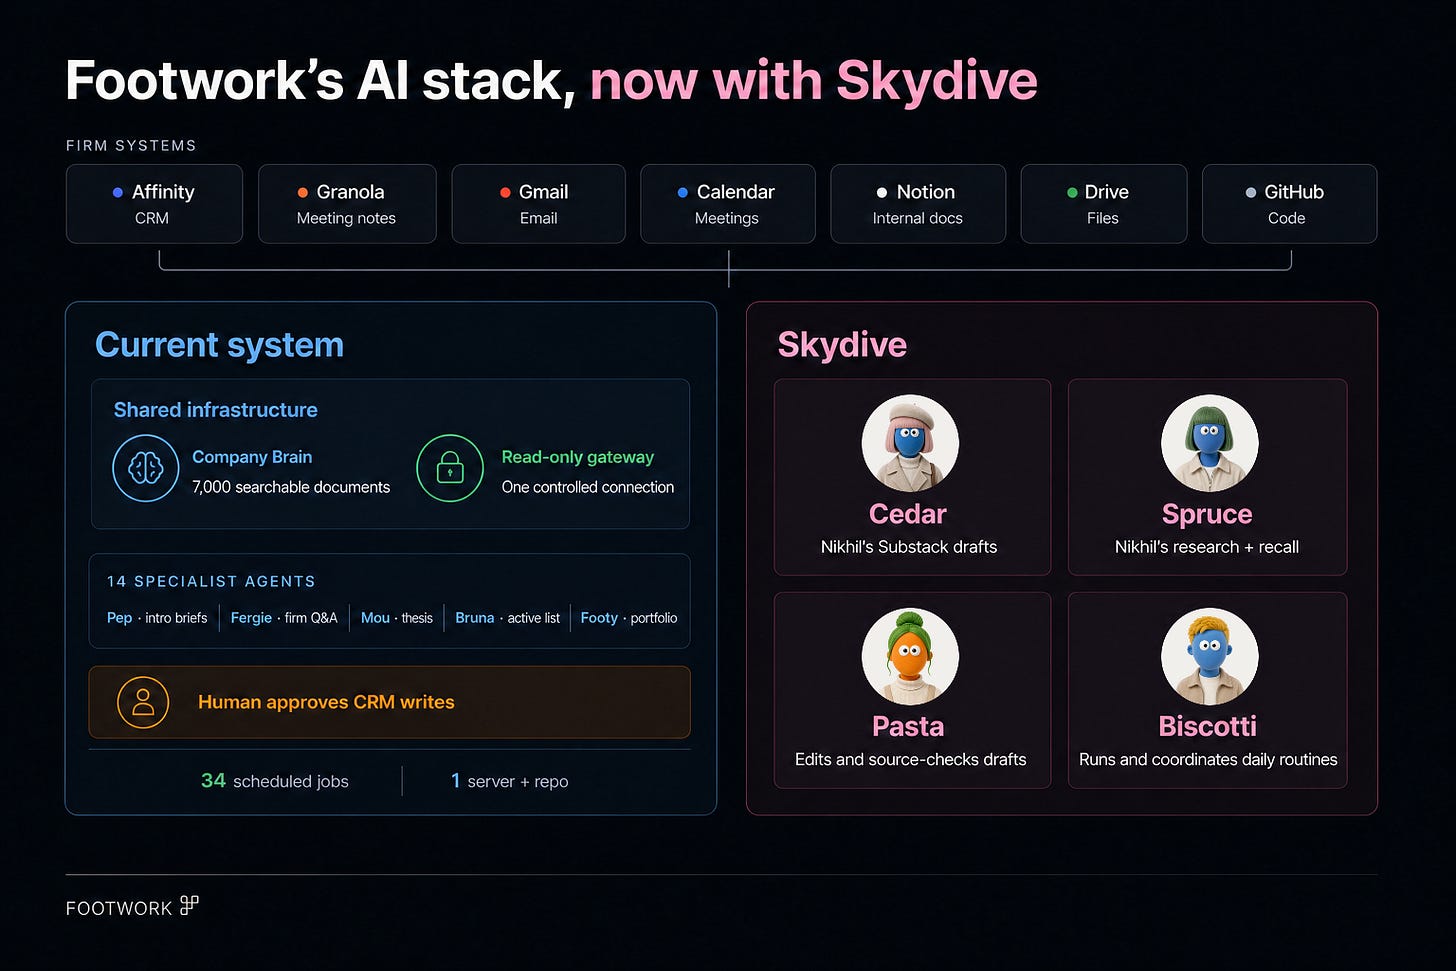Click the "Edits and source-checks drafts" caption
1456x971 pixels.
click(911, 760)
